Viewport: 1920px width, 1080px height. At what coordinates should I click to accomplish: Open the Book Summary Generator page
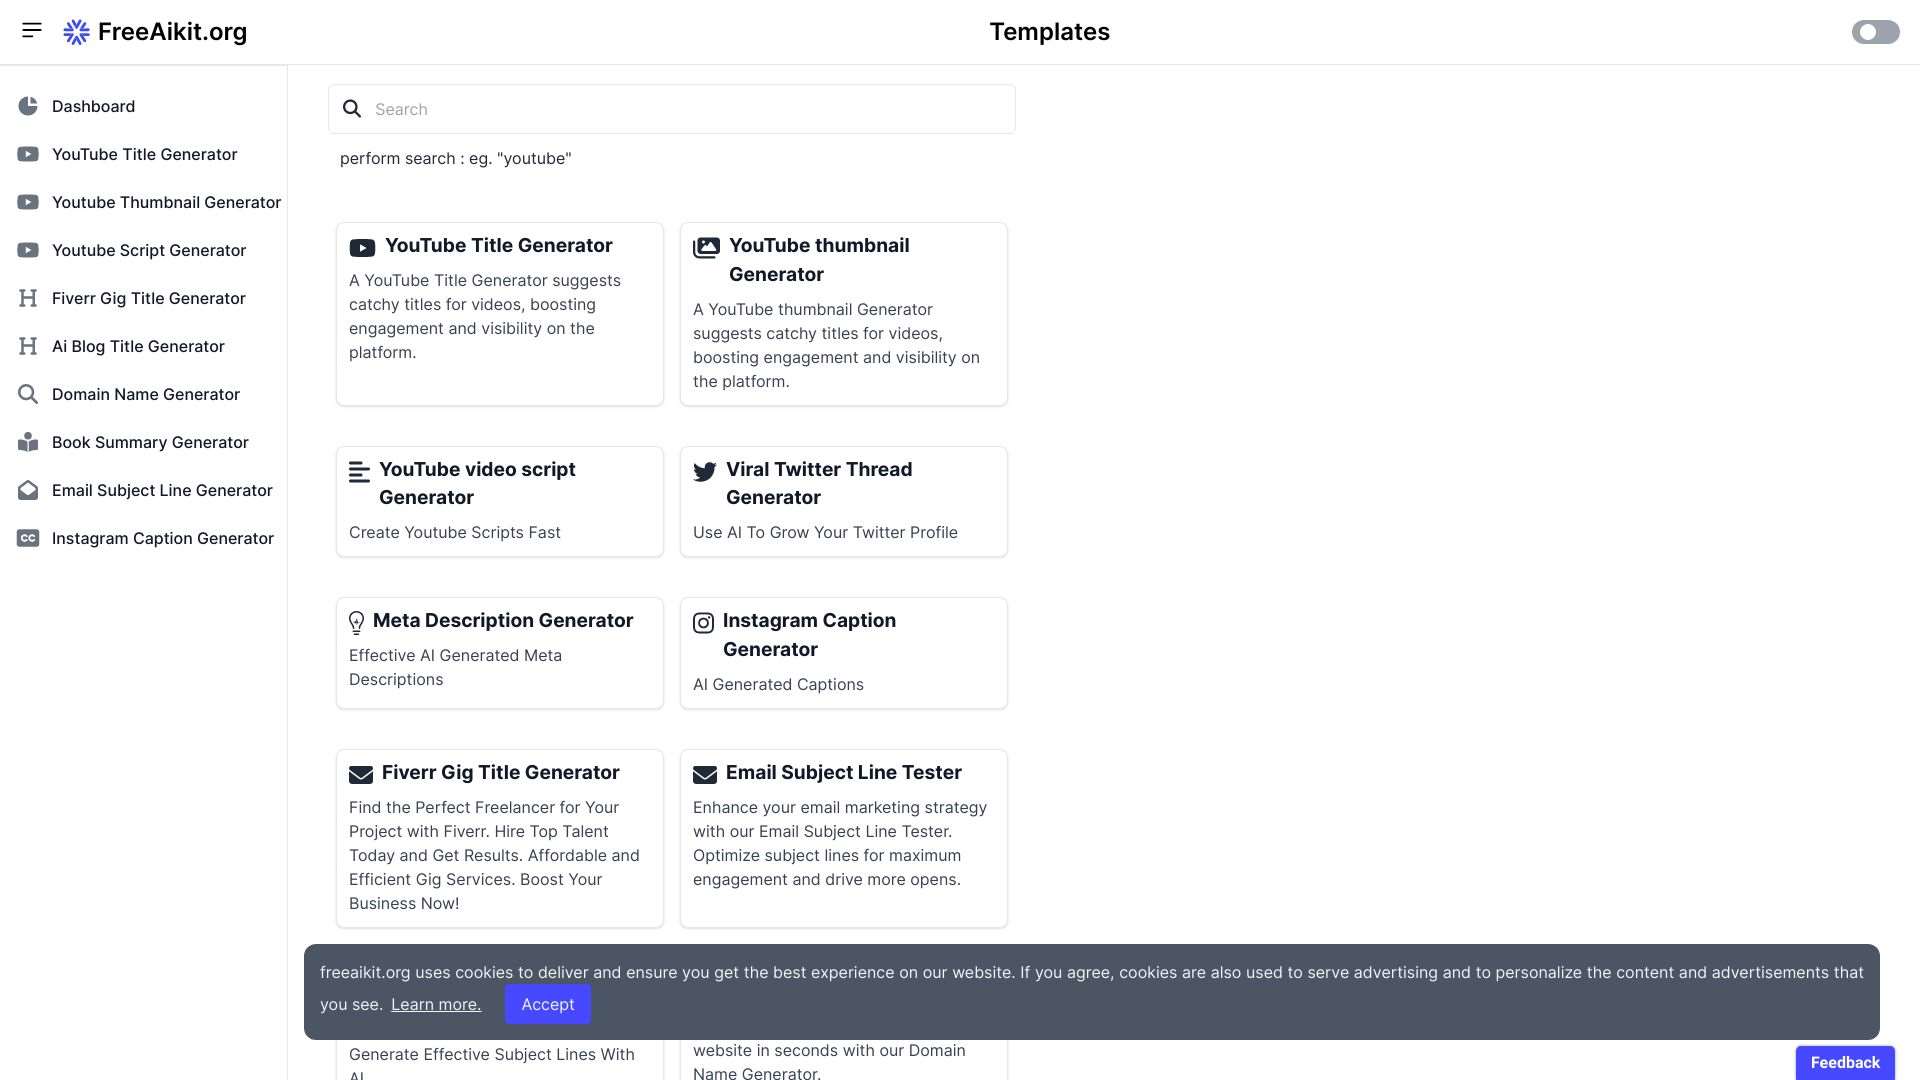pyautogui.click(x=149, y=442)
